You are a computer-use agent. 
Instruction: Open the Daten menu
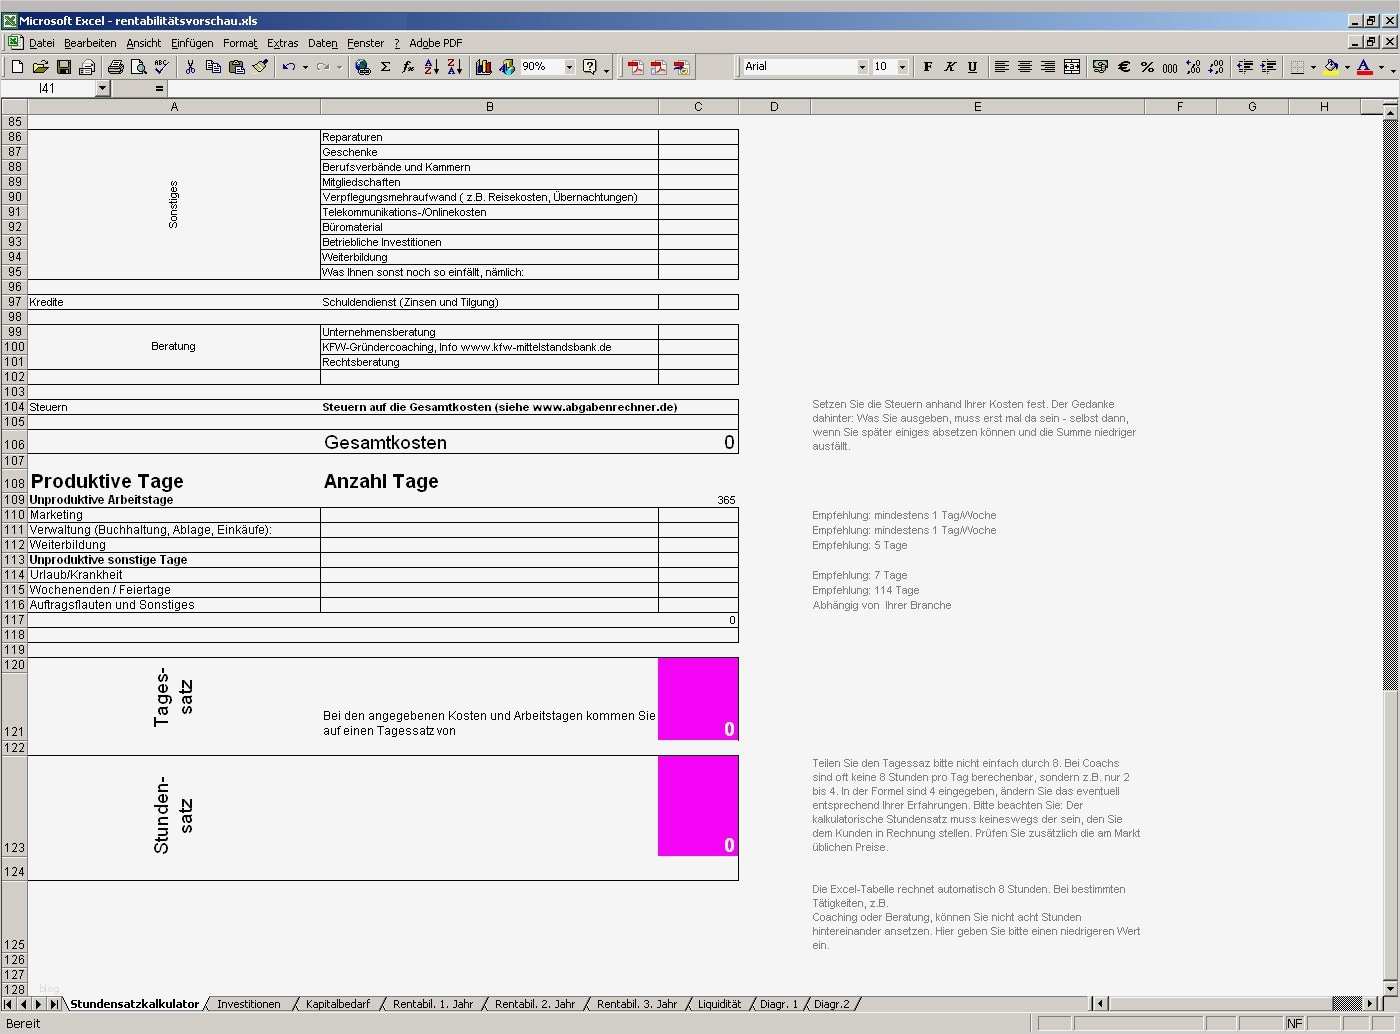pyautogui.click(x=322, y=43)
